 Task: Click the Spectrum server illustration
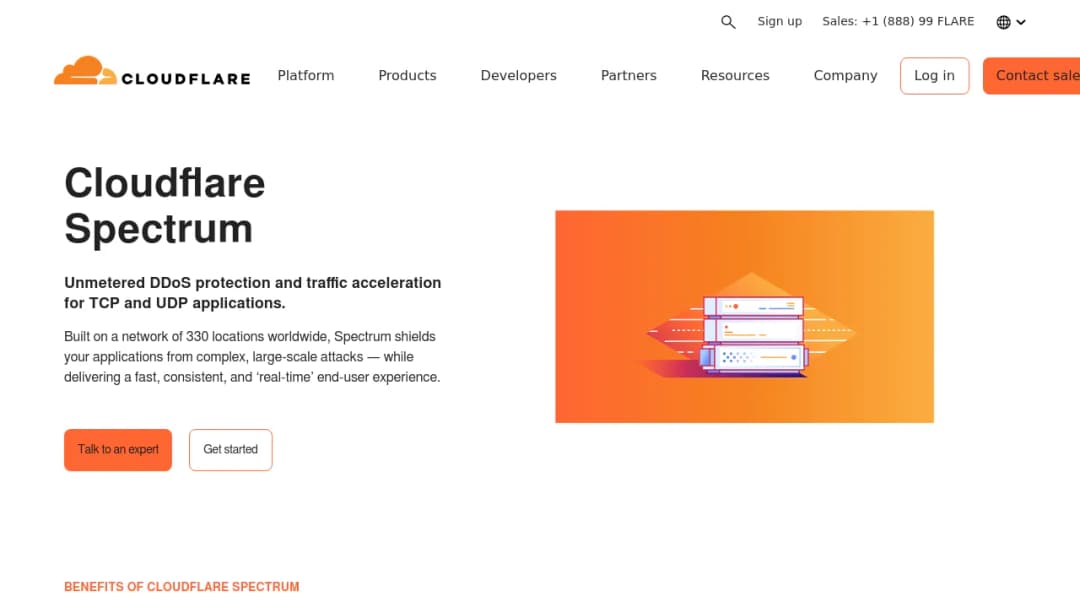(745, 317)
